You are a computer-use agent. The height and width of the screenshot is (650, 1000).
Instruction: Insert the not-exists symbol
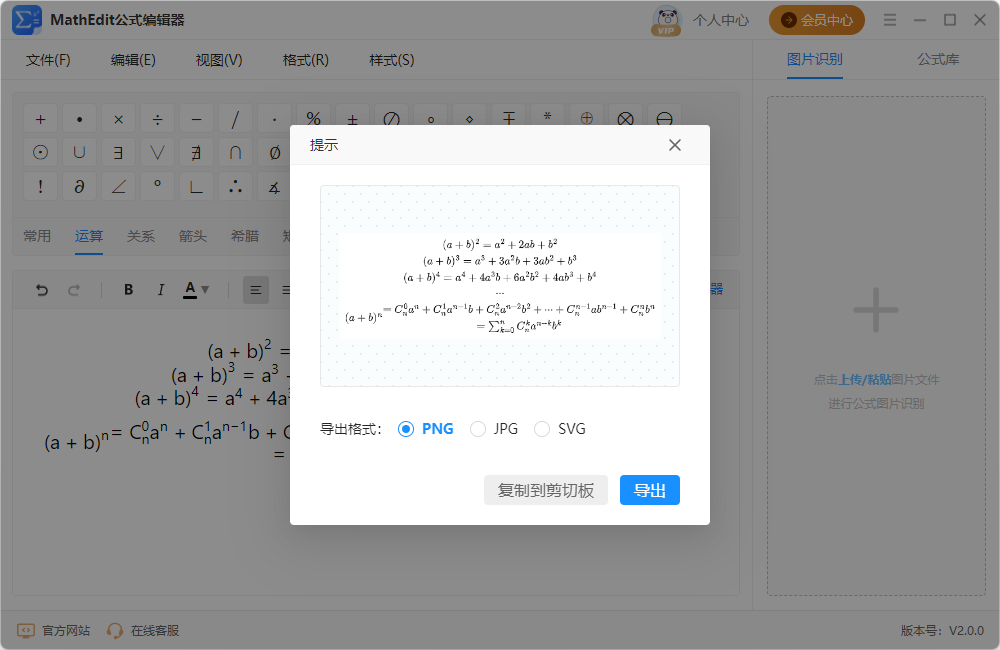196,152
